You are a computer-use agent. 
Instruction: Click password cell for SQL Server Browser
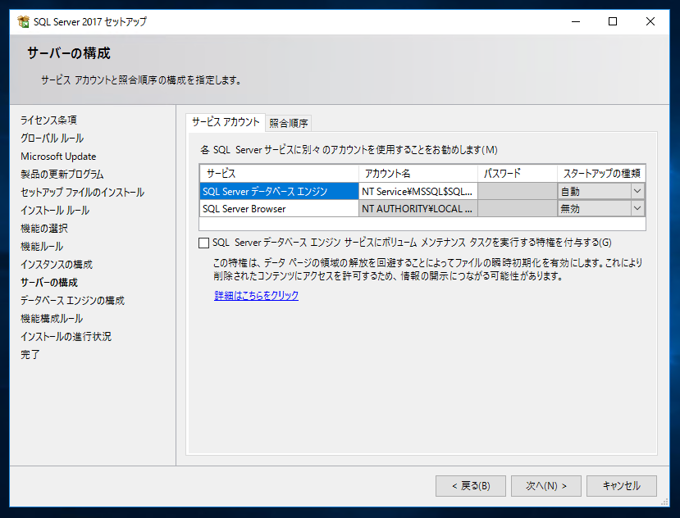click(517, 209)
